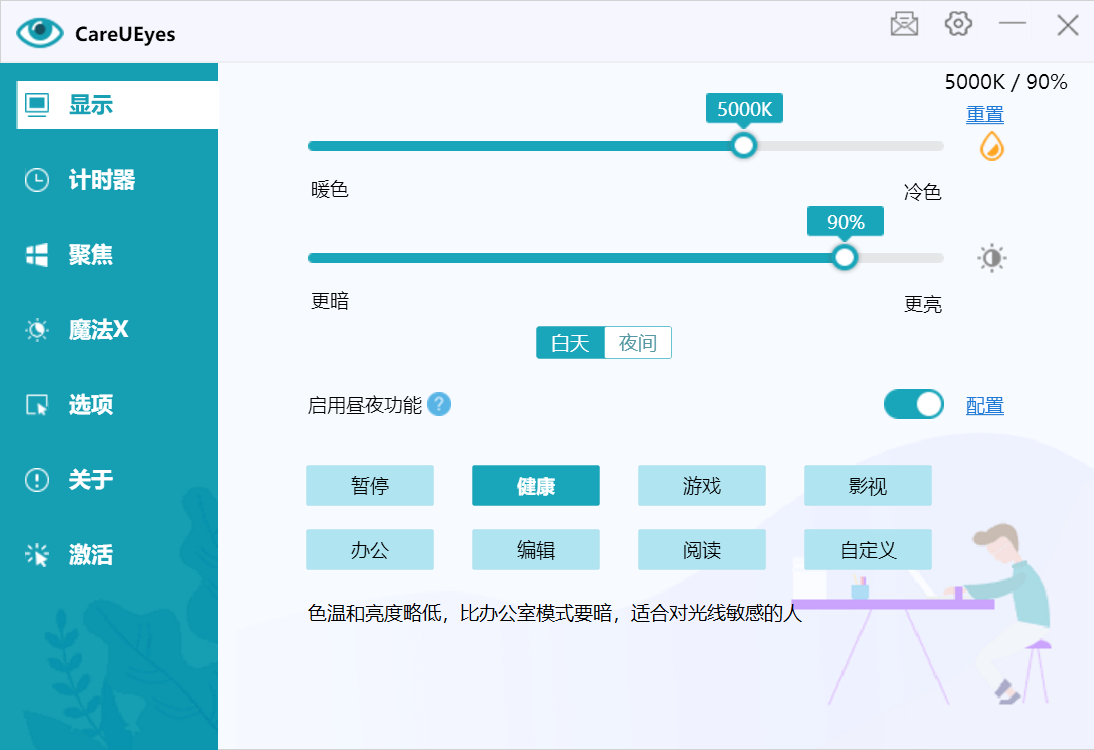Click the cursor window icon beside 选项
Screen dimensions: 1094x750
click(37, 405)
